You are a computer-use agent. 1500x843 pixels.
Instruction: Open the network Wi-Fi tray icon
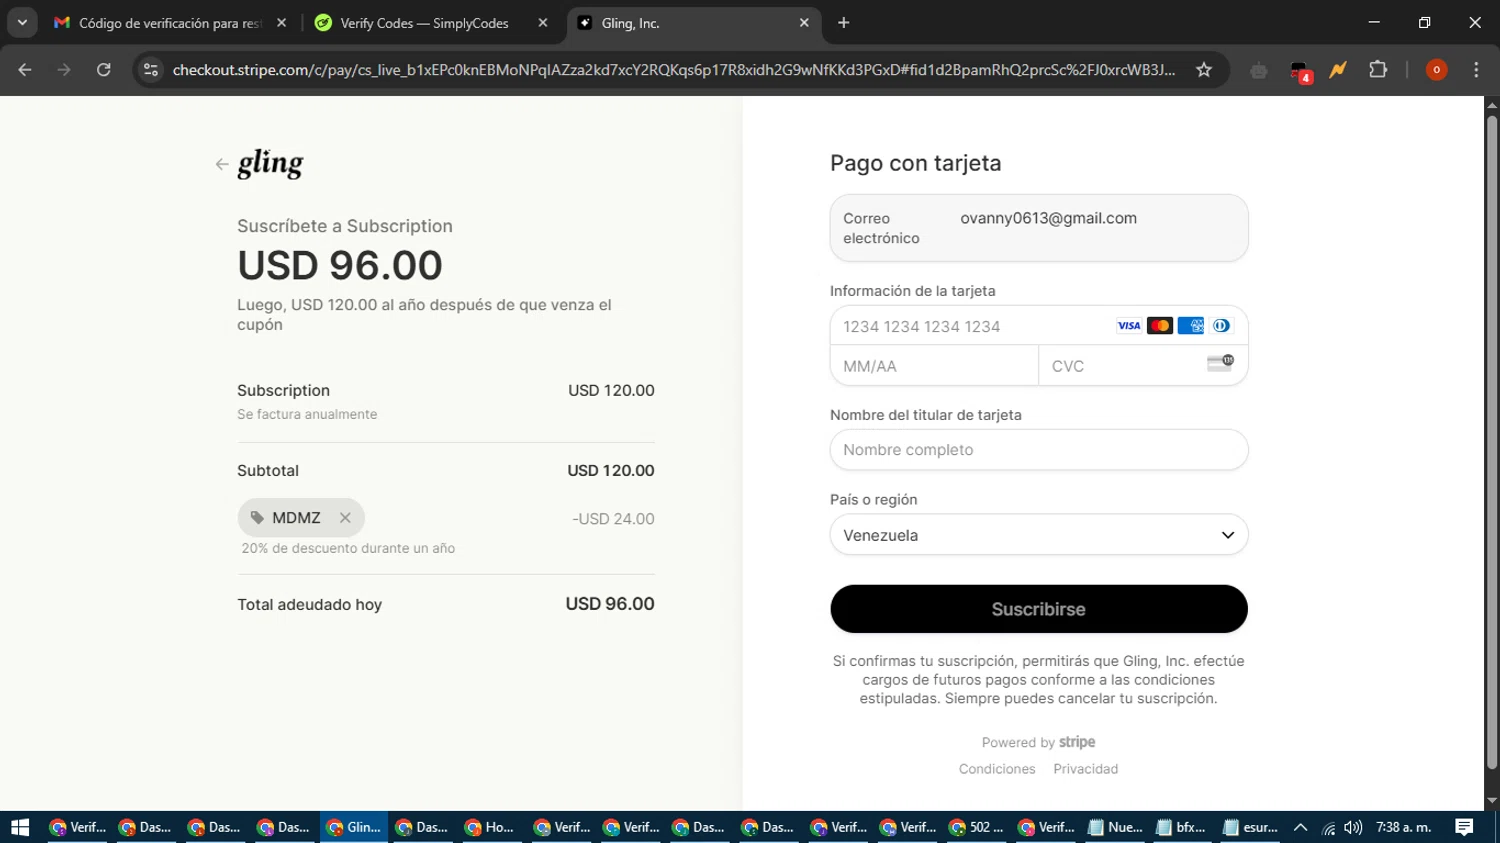tap(1328, 827)
